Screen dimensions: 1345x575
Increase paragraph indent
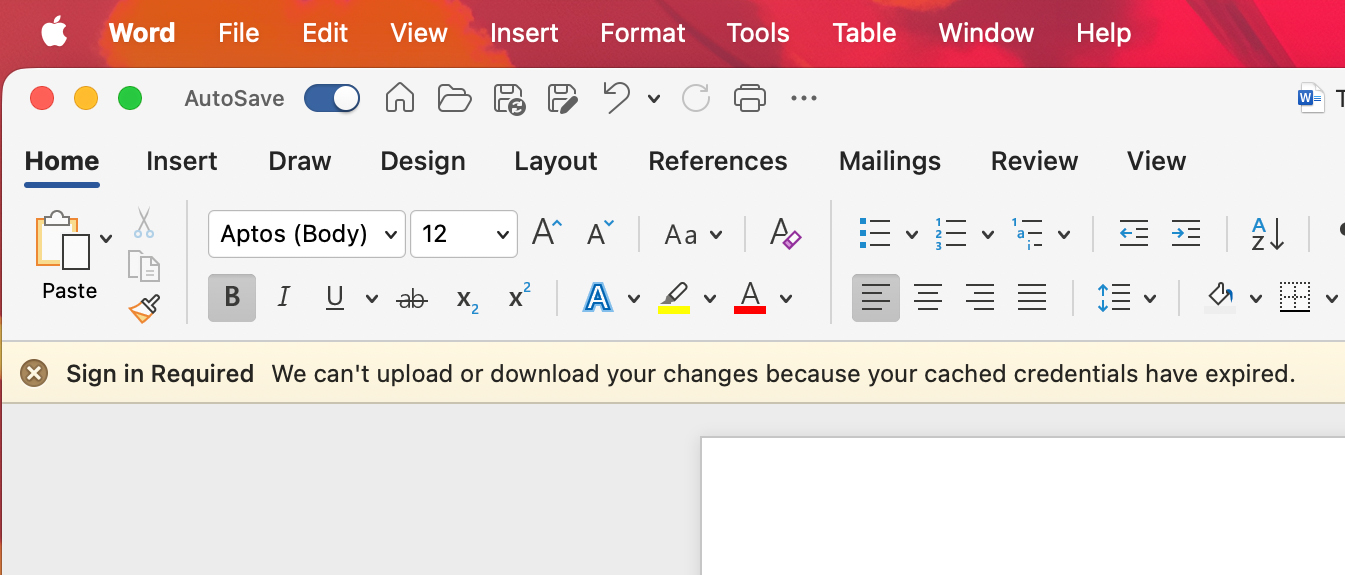coord(1185,234)
